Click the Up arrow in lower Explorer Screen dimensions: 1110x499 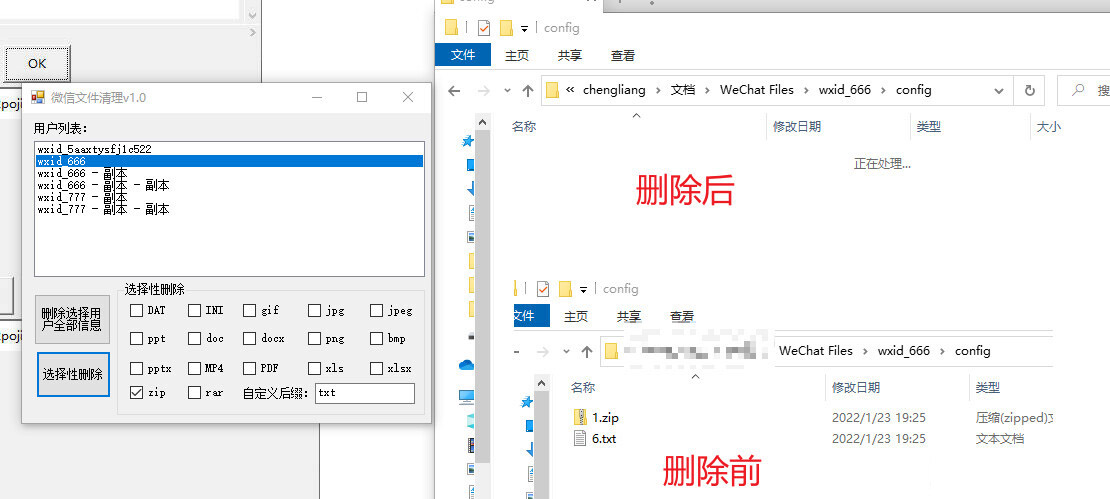coord(586,351)
